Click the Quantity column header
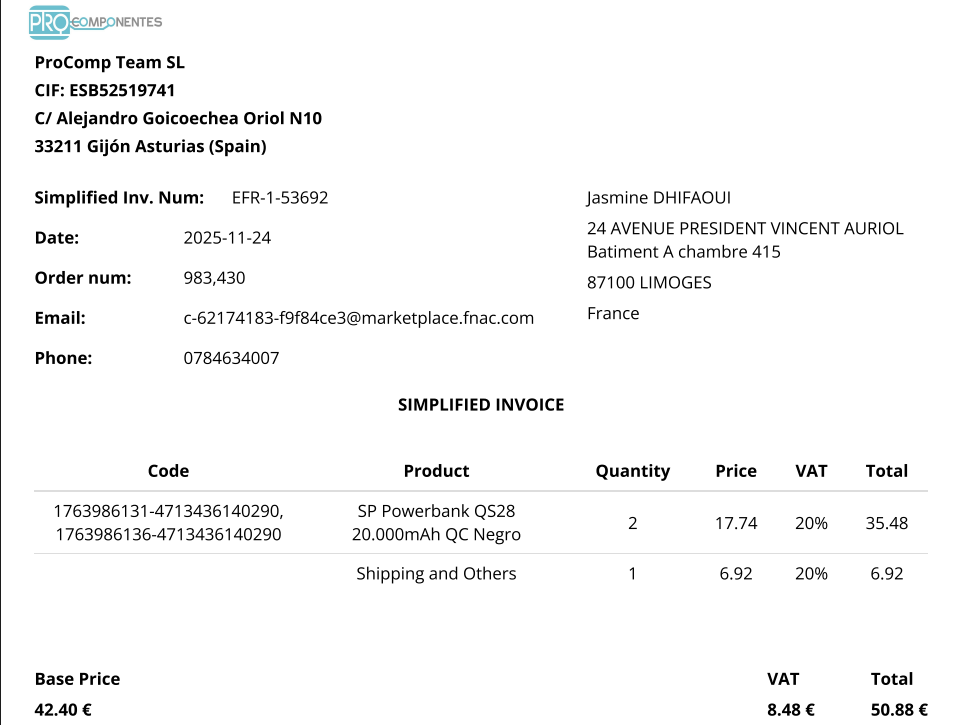 [632, 471]
